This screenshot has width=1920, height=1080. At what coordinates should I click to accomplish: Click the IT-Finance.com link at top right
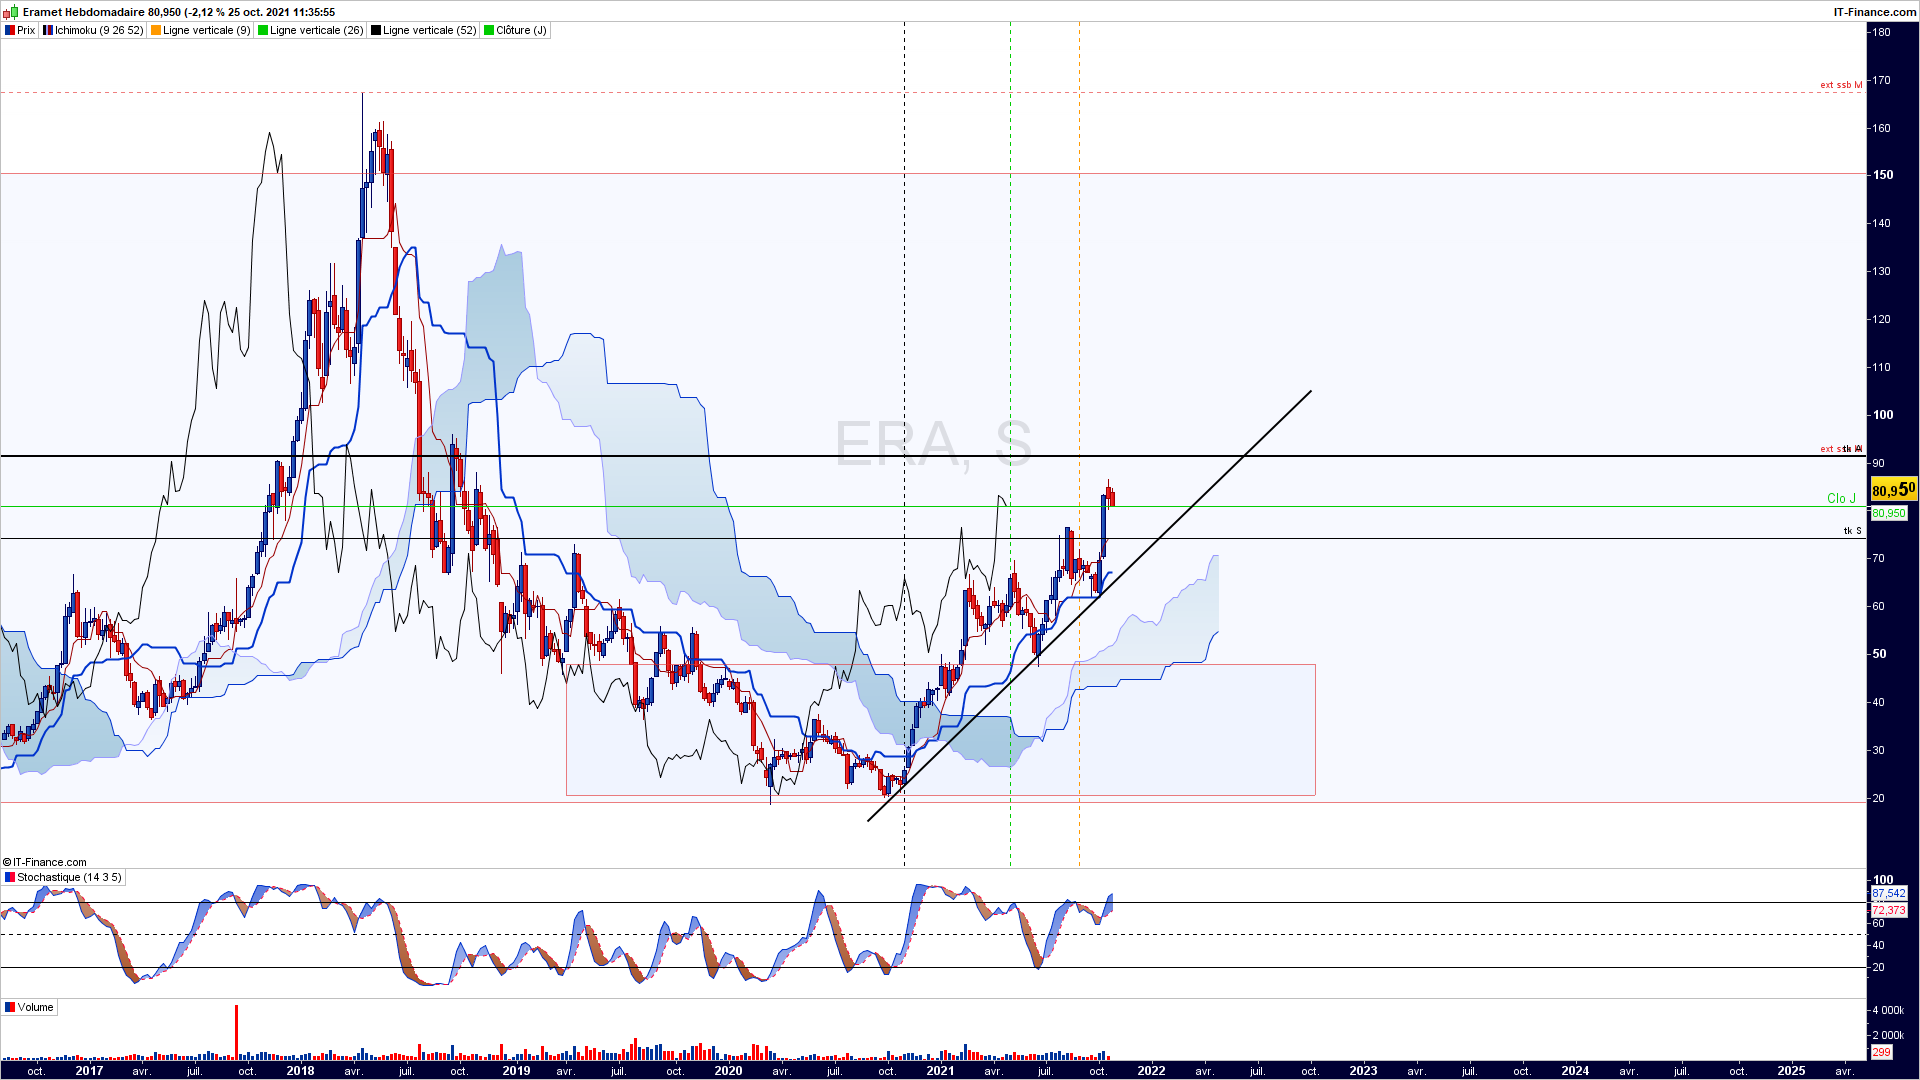point(1874,12)
